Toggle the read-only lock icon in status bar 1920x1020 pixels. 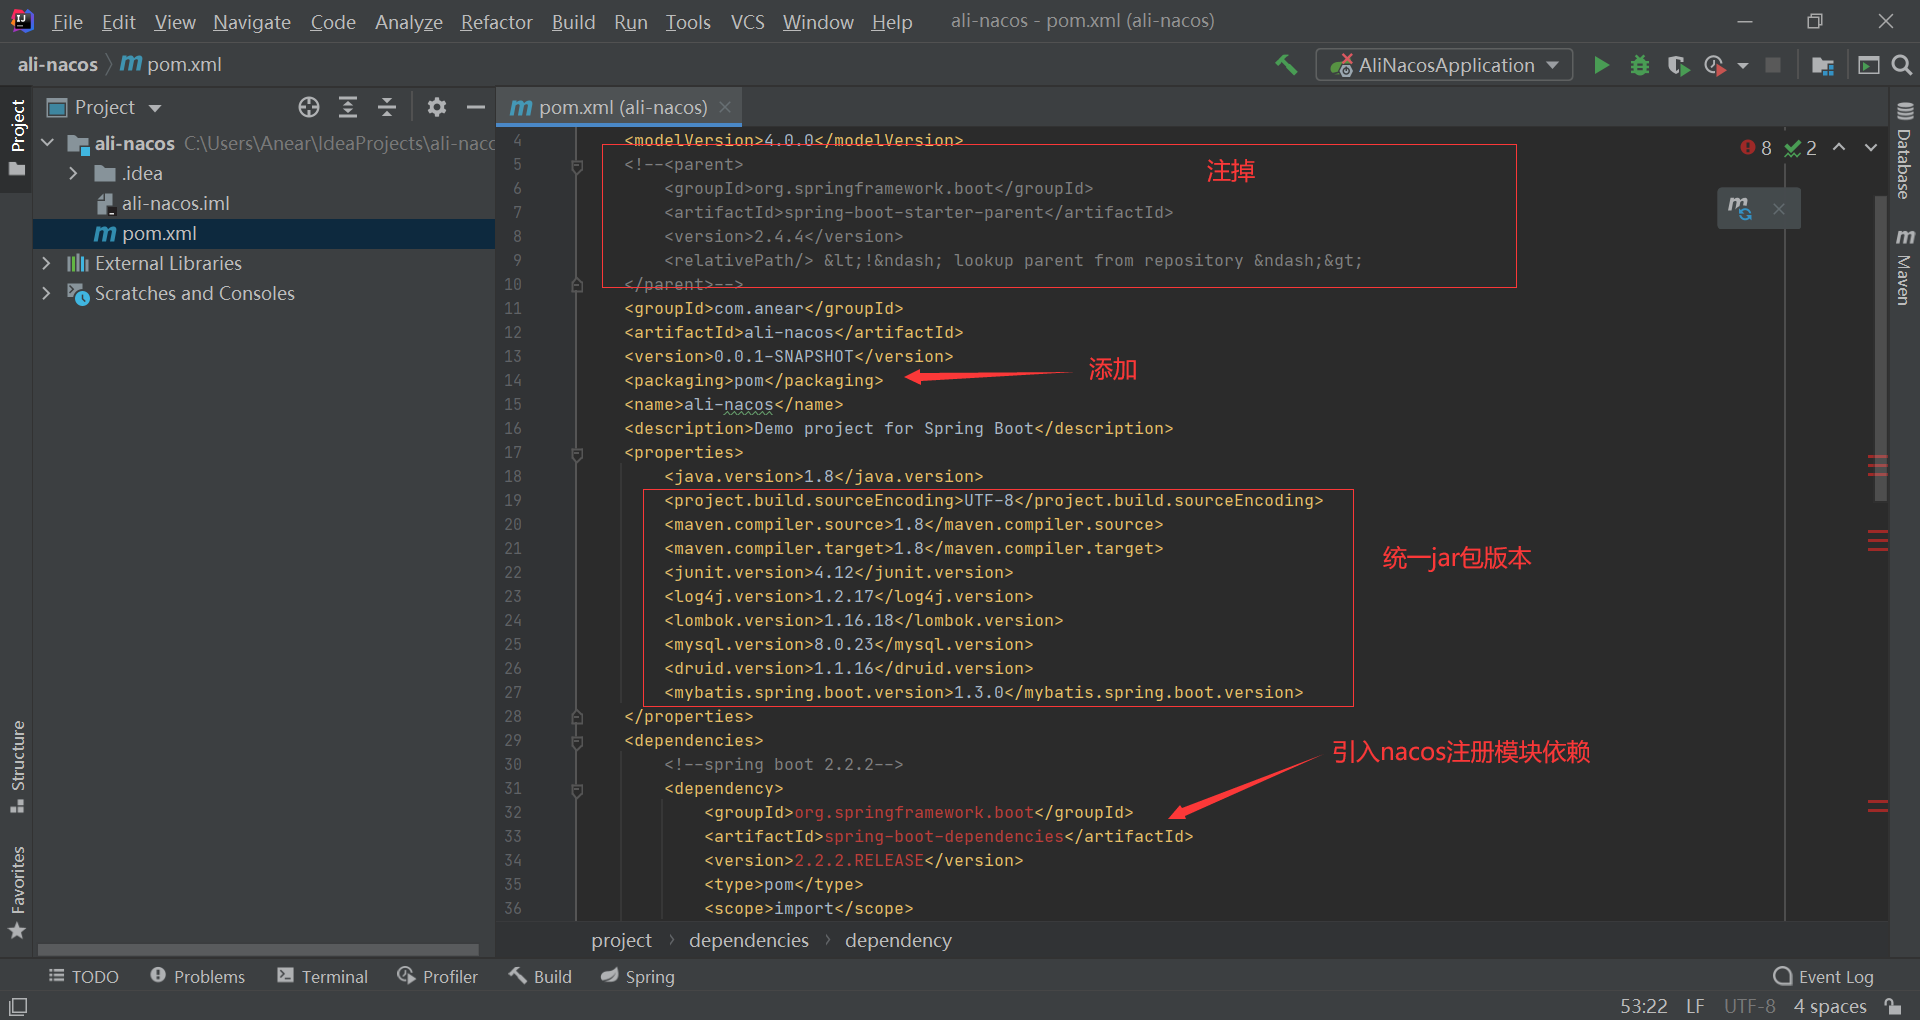1892,1006
